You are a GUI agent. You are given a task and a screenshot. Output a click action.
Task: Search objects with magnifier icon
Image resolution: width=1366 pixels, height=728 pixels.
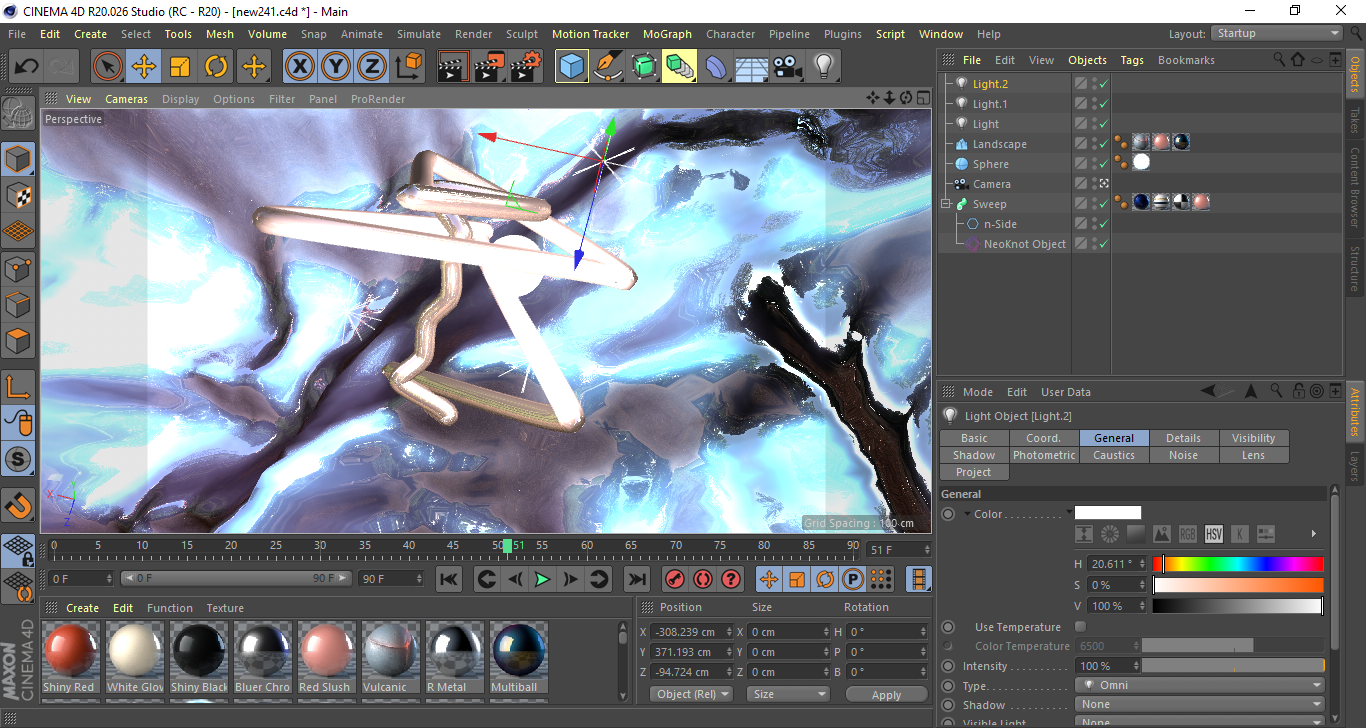click(1279, 60)
